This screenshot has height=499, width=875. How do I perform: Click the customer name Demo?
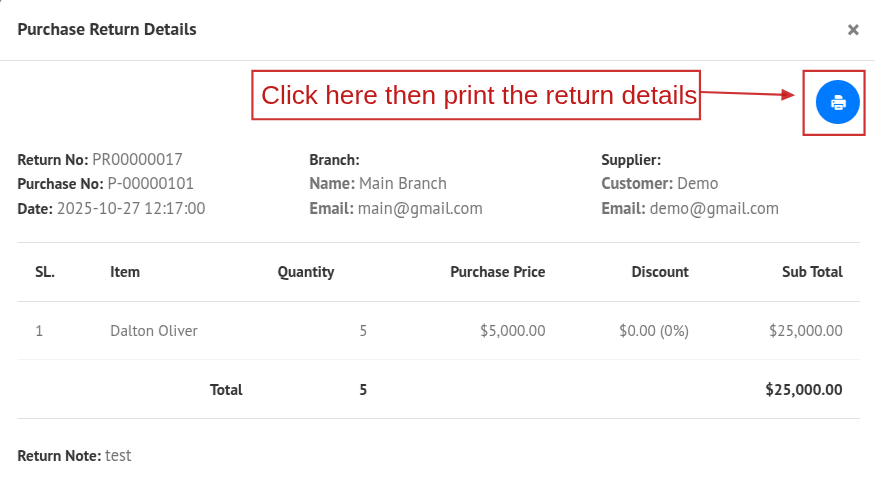pos(698,184)
